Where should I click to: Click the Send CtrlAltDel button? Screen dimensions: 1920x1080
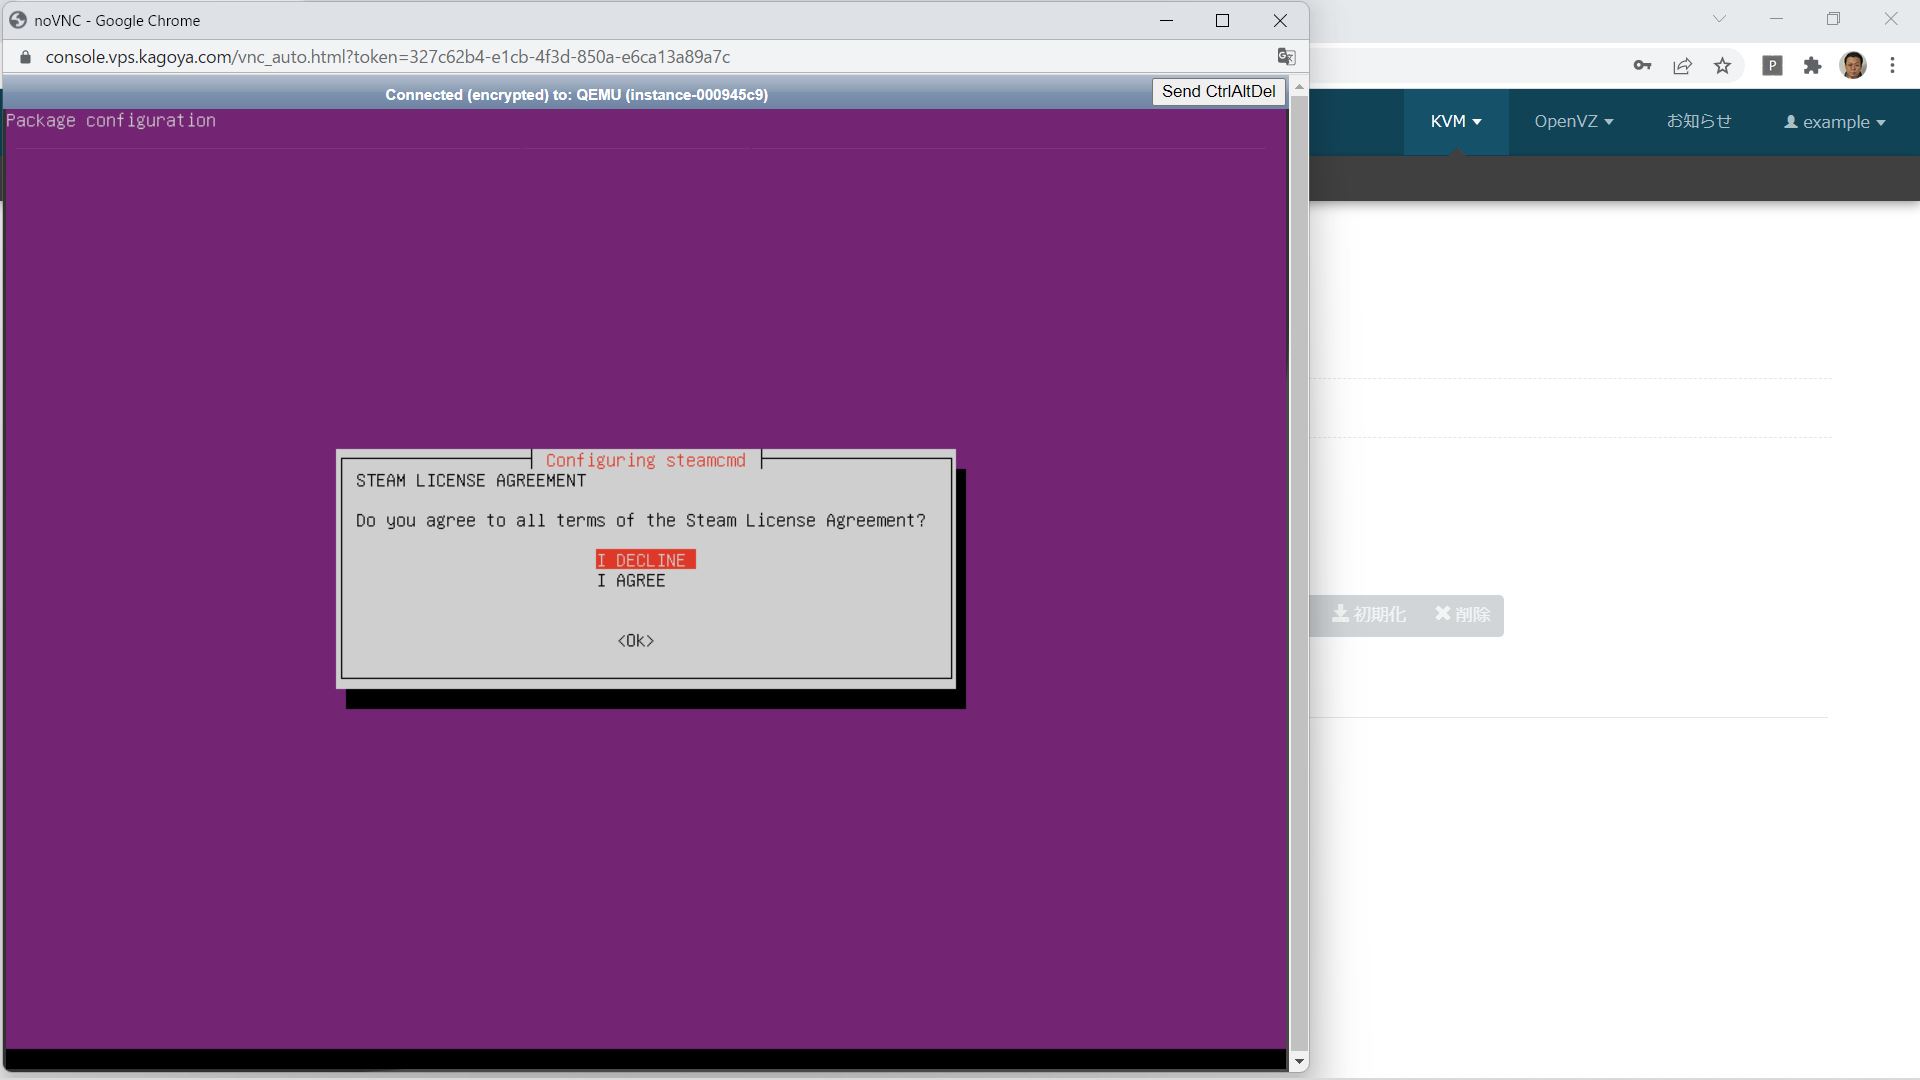[1218, 92]
